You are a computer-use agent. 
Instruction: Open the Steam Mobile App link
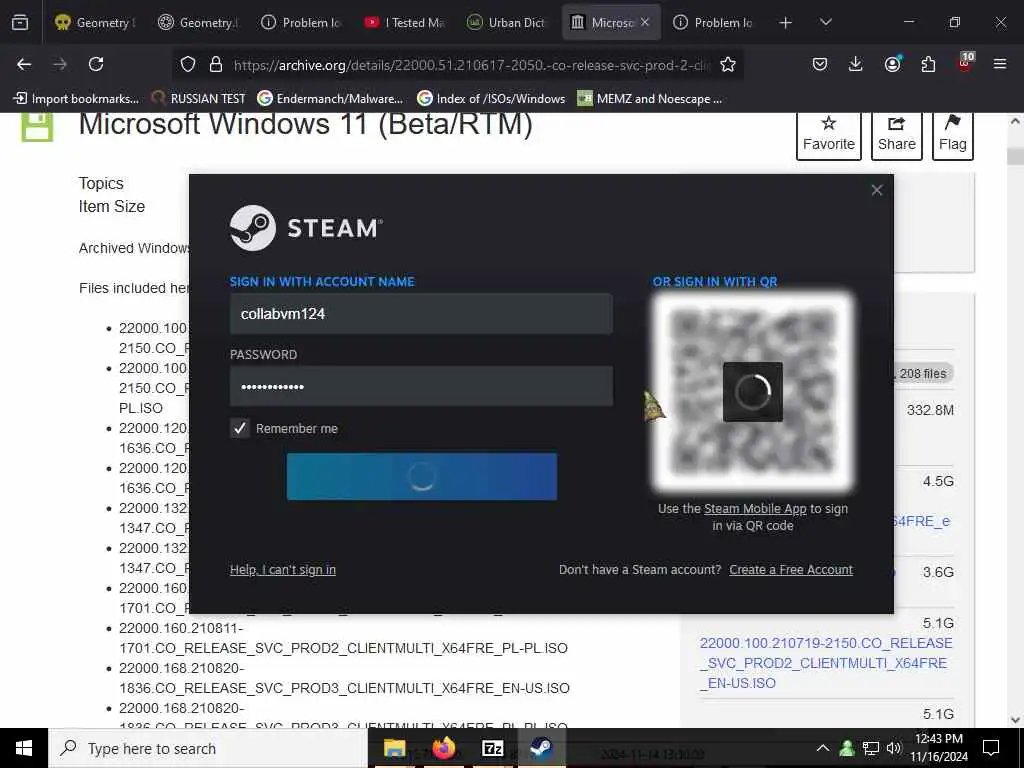tap(755, 509)
